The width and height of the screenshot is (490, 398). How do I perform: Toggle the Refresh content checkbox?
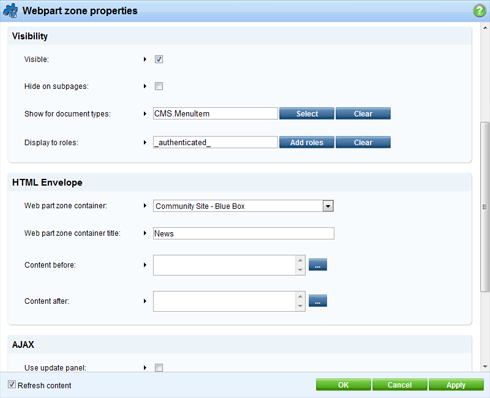coord(12,385)
